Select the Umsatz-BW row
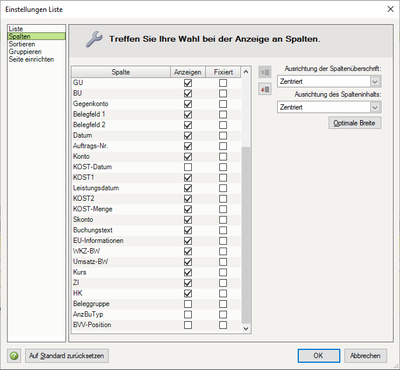This screenshot has height=370, width=400. point(156,262)
